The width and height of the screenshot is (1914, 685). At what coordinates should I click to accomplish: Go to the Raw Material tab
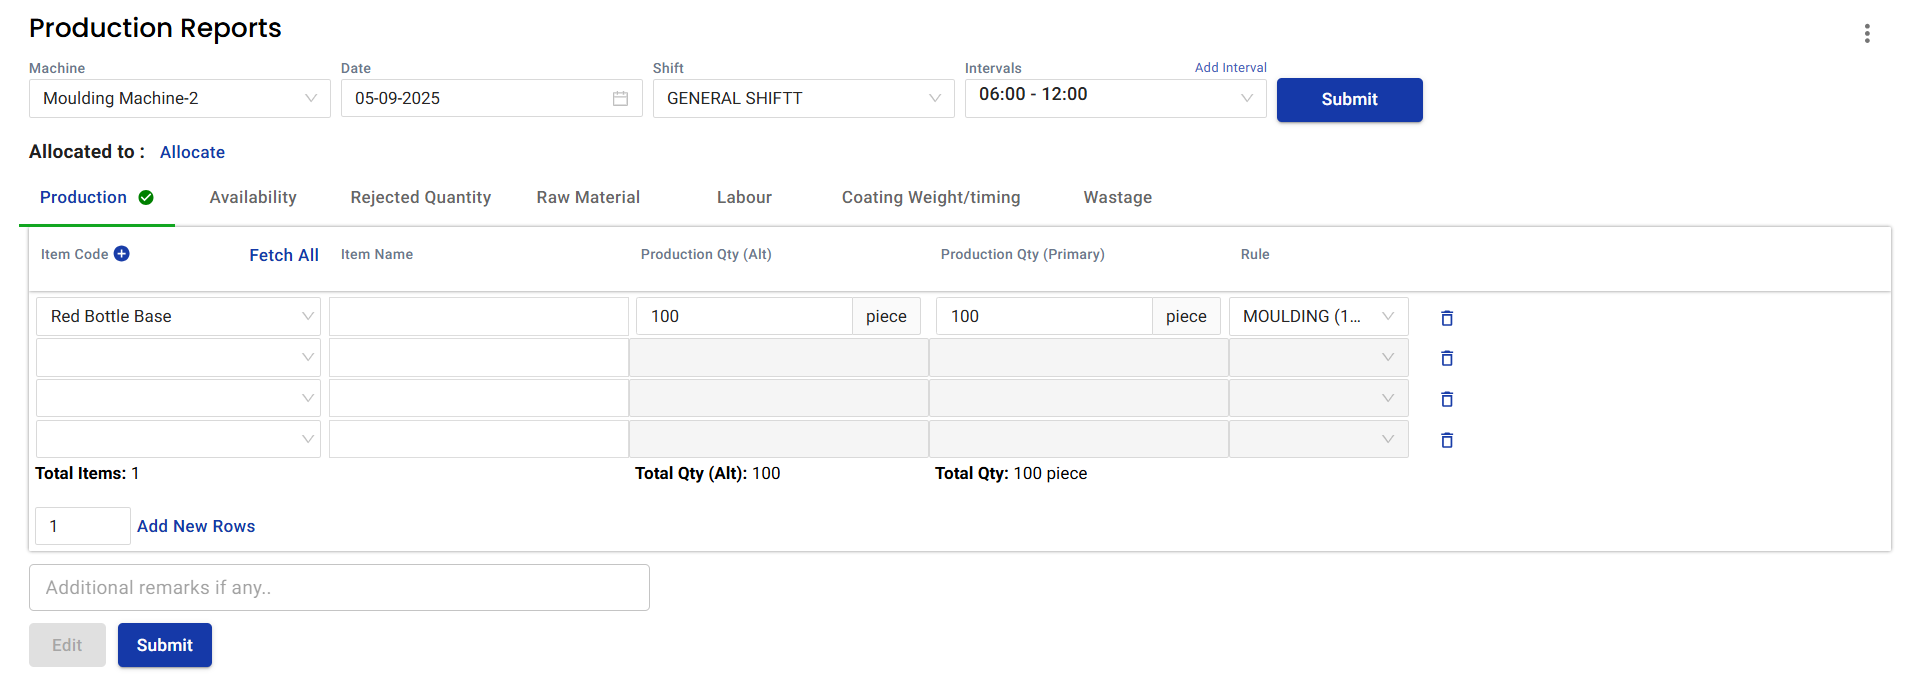coord(588,197)
